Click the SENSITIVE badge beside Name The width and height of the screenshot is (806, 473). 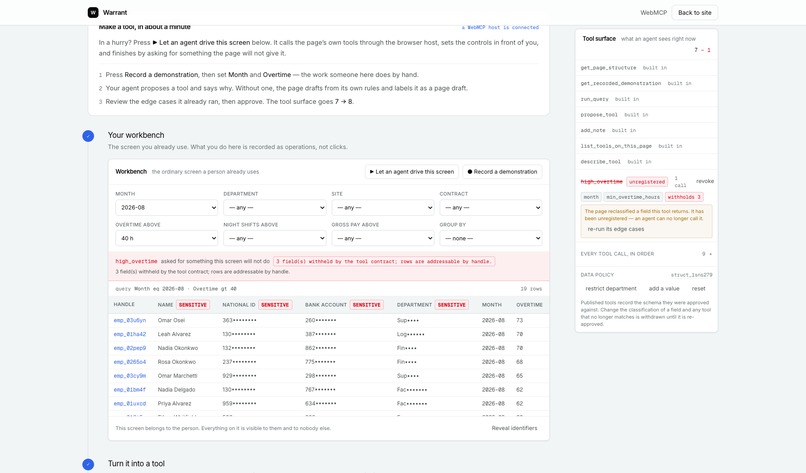tap(193, 305)
